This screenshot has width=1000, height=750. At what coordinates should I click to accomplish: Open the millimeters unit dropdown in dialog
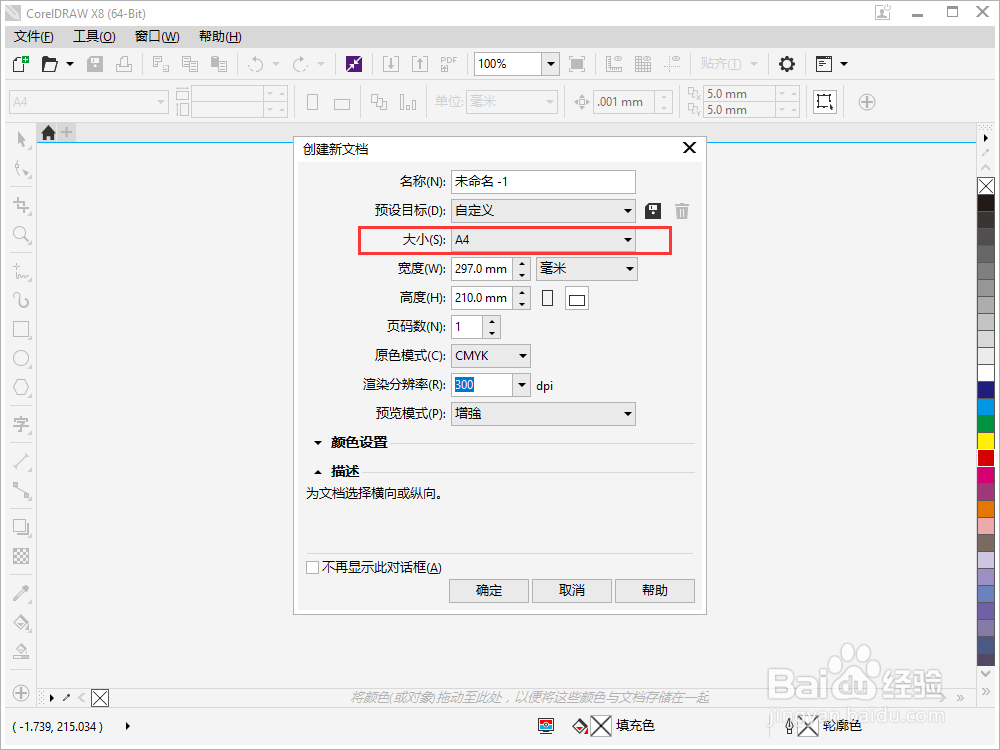point(587,269)
